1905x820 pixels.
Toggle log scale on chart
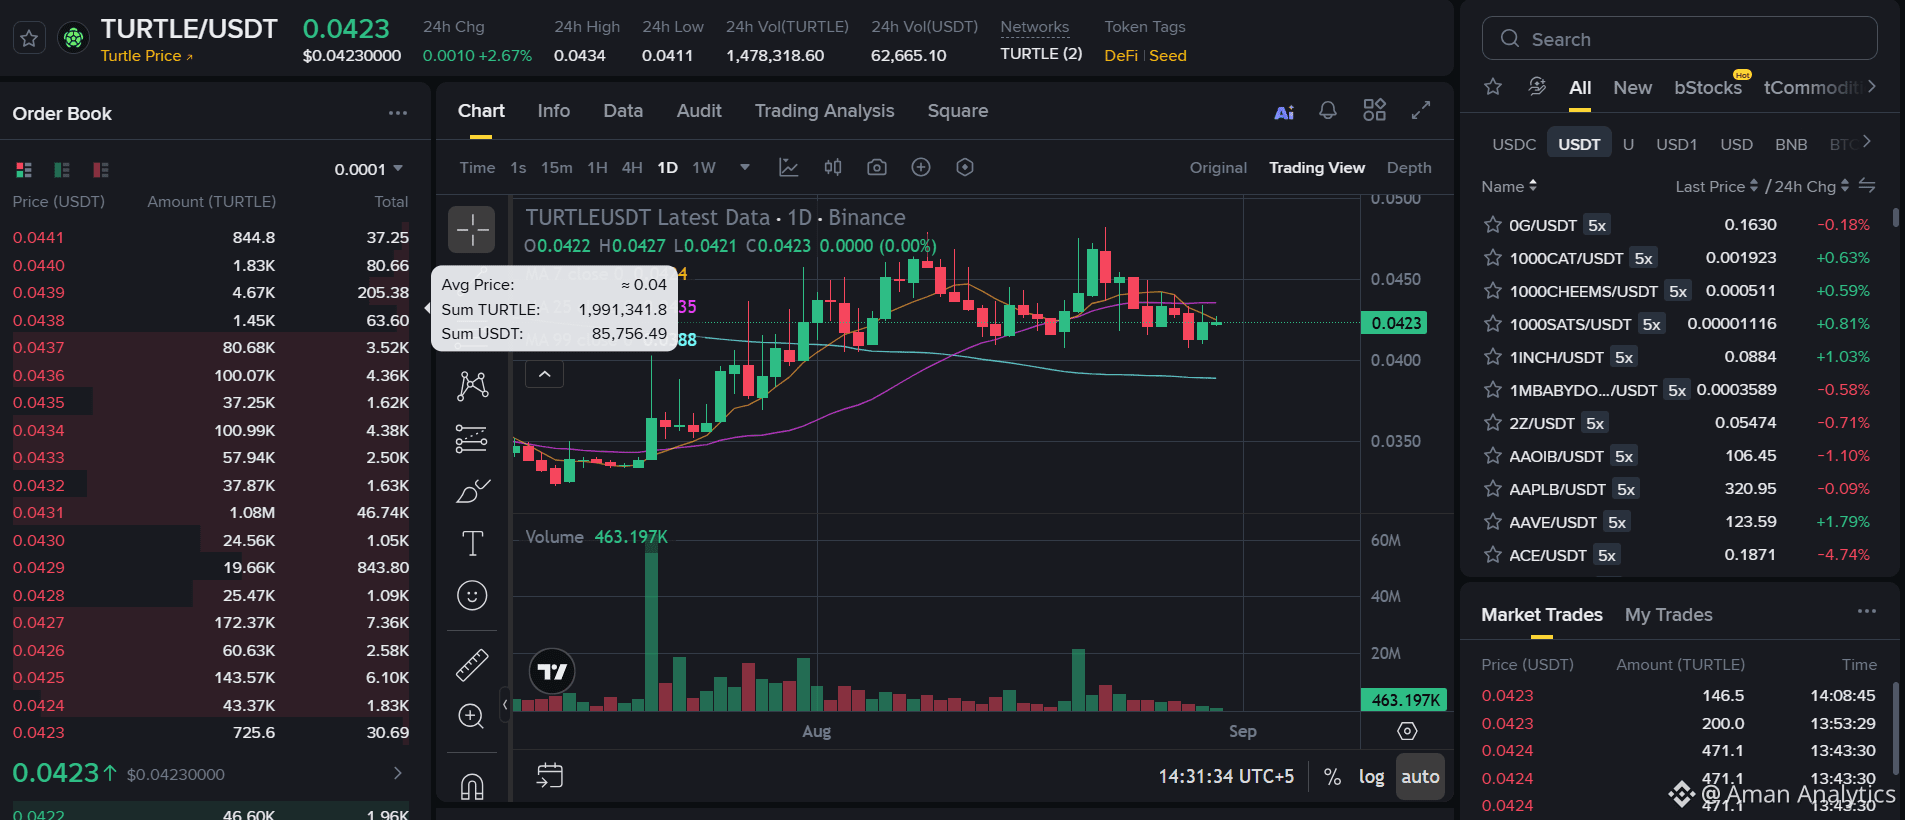[1371, 777]
